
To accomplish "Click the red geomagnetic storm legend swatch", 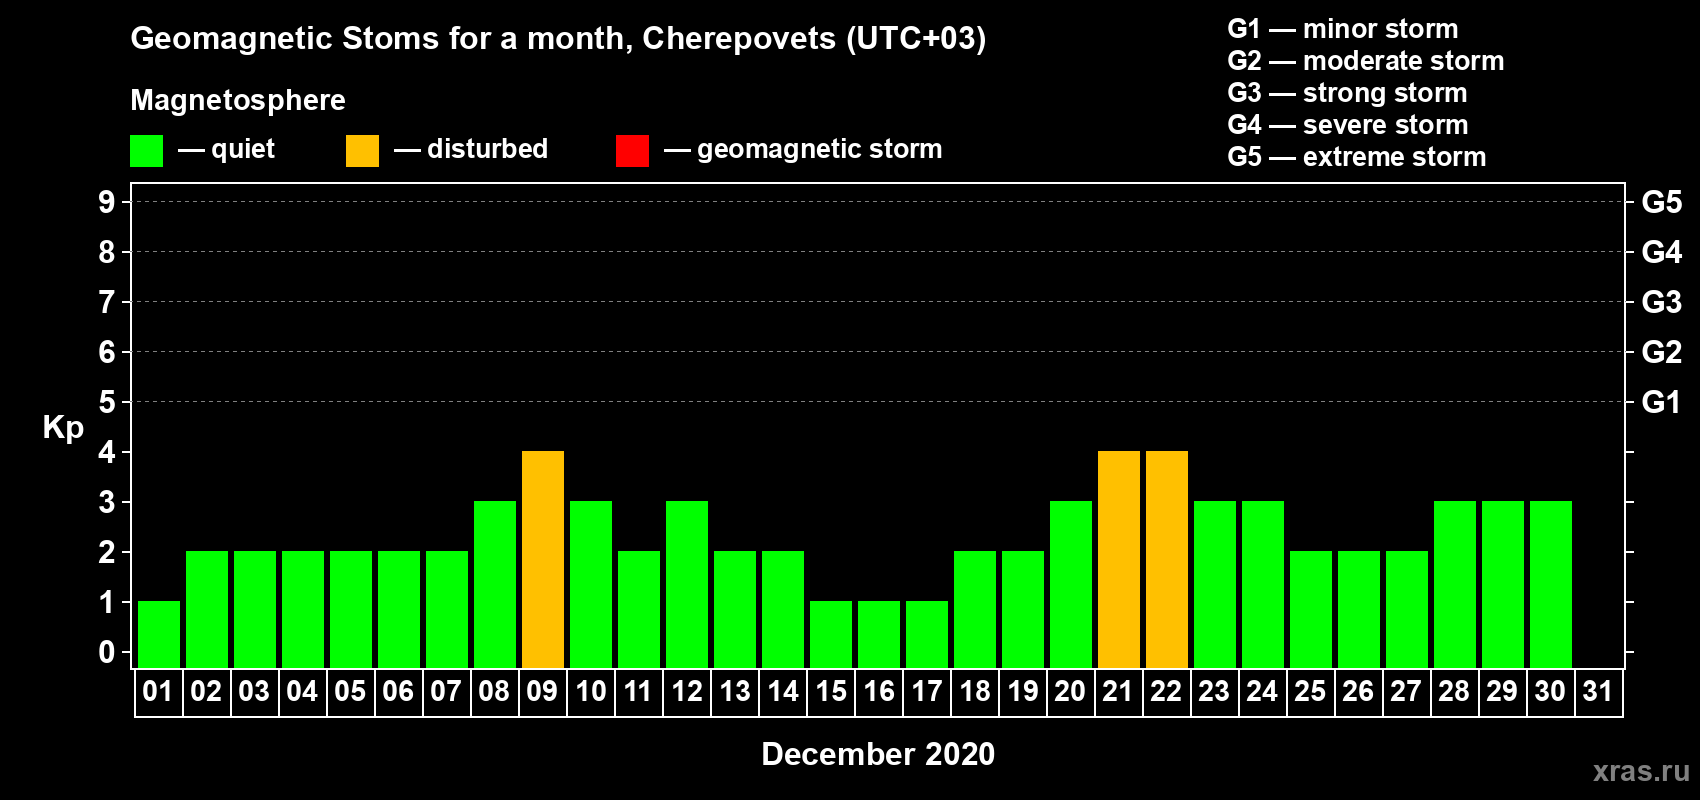I will click(632, 151).
